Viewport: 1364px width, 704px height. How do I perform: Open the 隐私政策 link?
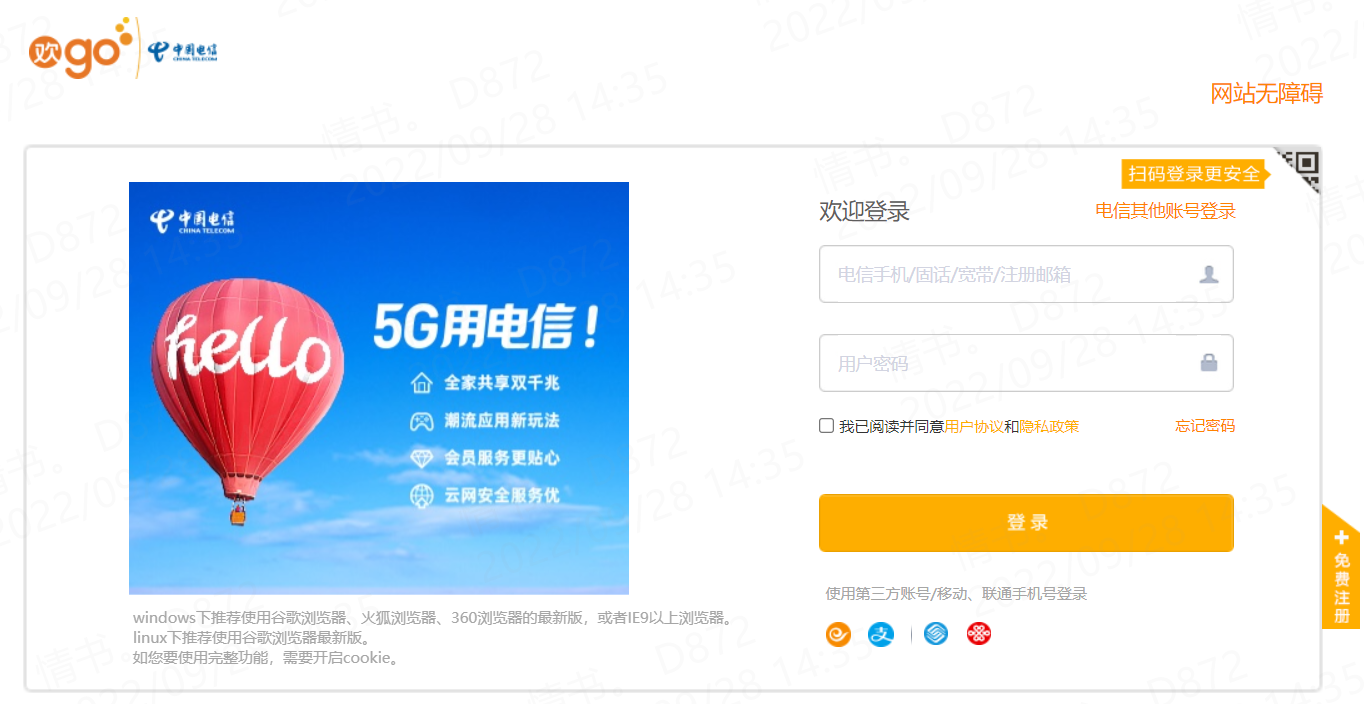coord(1049,426)
